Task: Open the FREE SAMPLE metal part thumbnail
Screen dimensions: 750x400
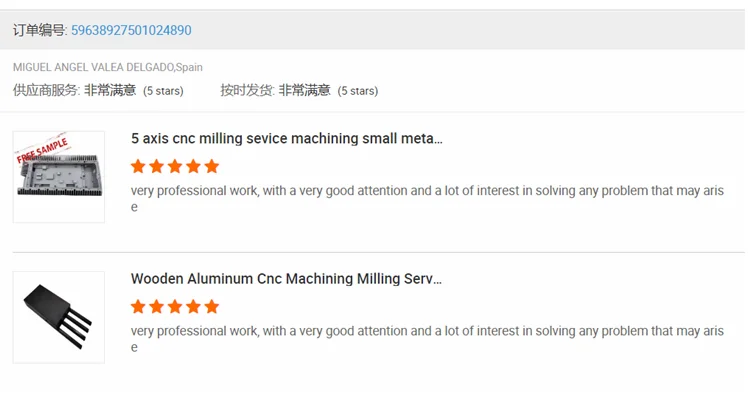Action: coord(59,177)
